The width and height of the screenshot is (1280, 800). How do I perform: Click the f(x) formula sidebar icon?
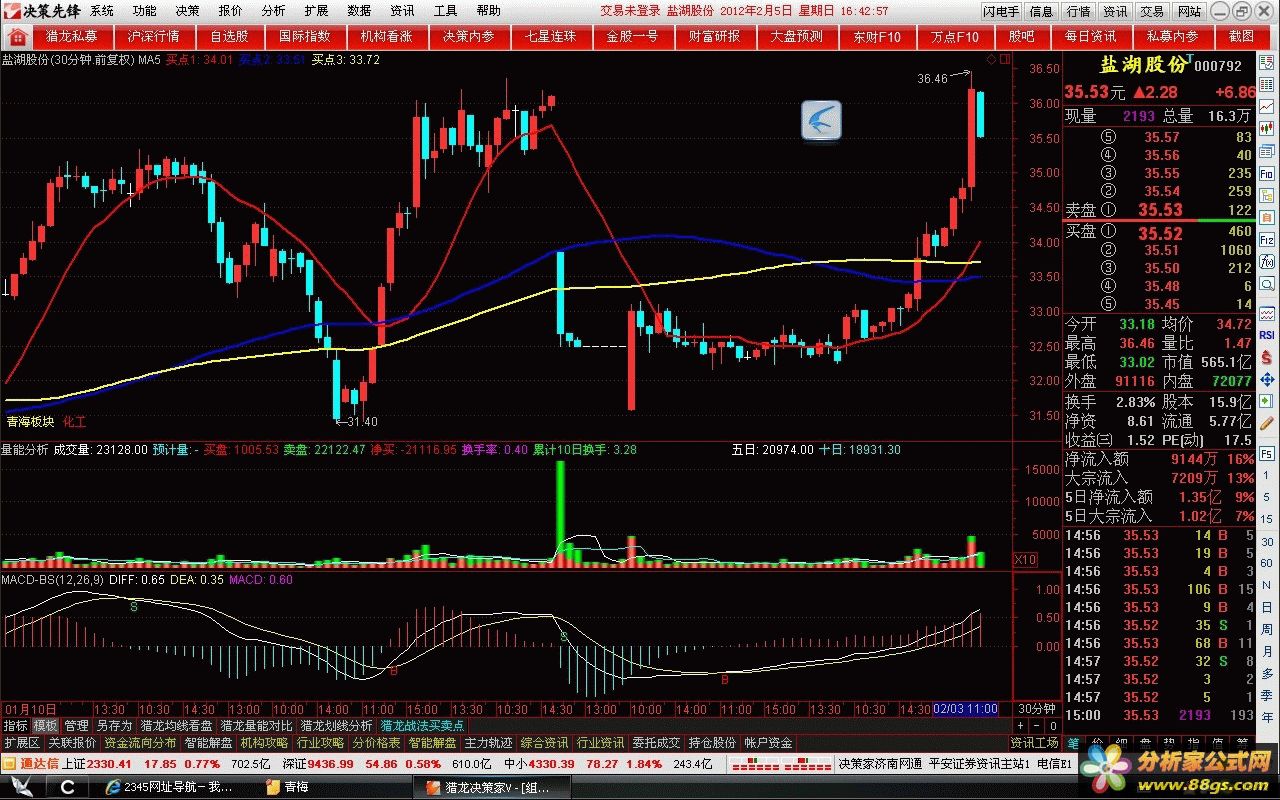(x=1267, y=261)
